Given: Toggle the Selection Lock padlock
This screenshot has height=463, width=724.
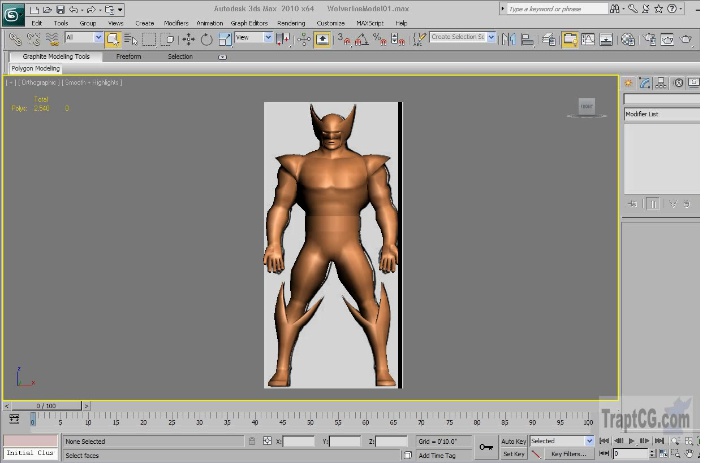Looking at the screenshot, I should point(252,441).
